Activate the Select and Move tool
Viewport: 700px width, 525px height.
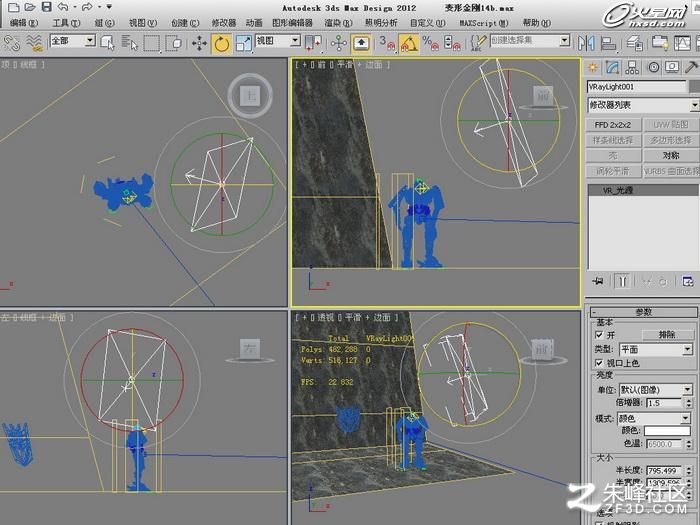199,43
